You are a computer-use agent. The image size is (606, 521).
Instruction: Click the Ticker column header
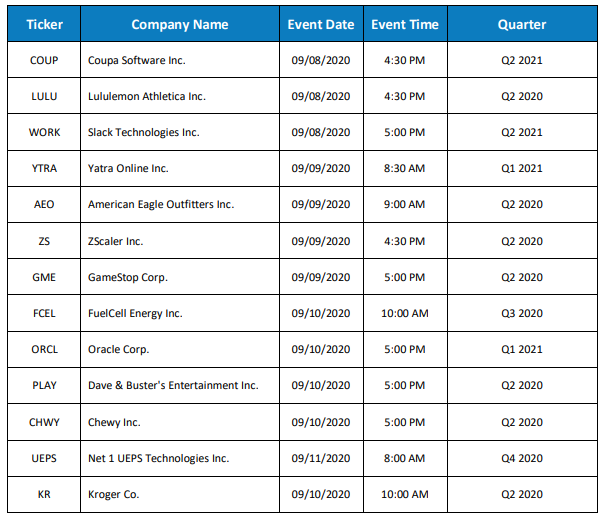coord(44,24)
